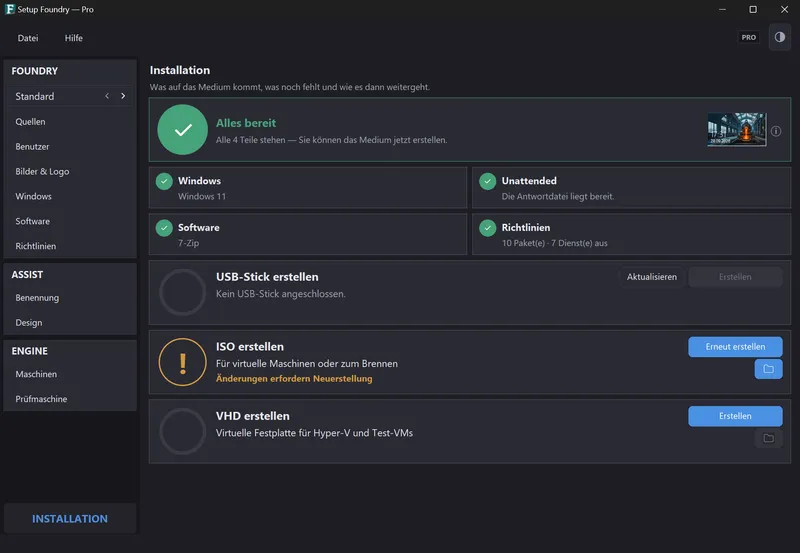Image resolution: width=800 pixels, height=553 pixels.
Task: Open Richtlinien in the sidebar
Action: (70, 246)
